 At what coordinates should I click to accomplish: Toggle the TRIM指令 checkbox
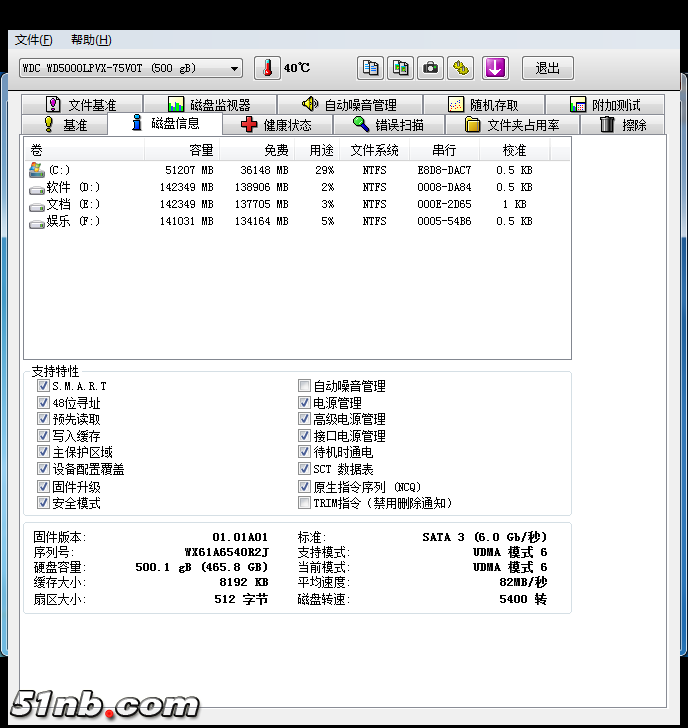tap(305, 503)
